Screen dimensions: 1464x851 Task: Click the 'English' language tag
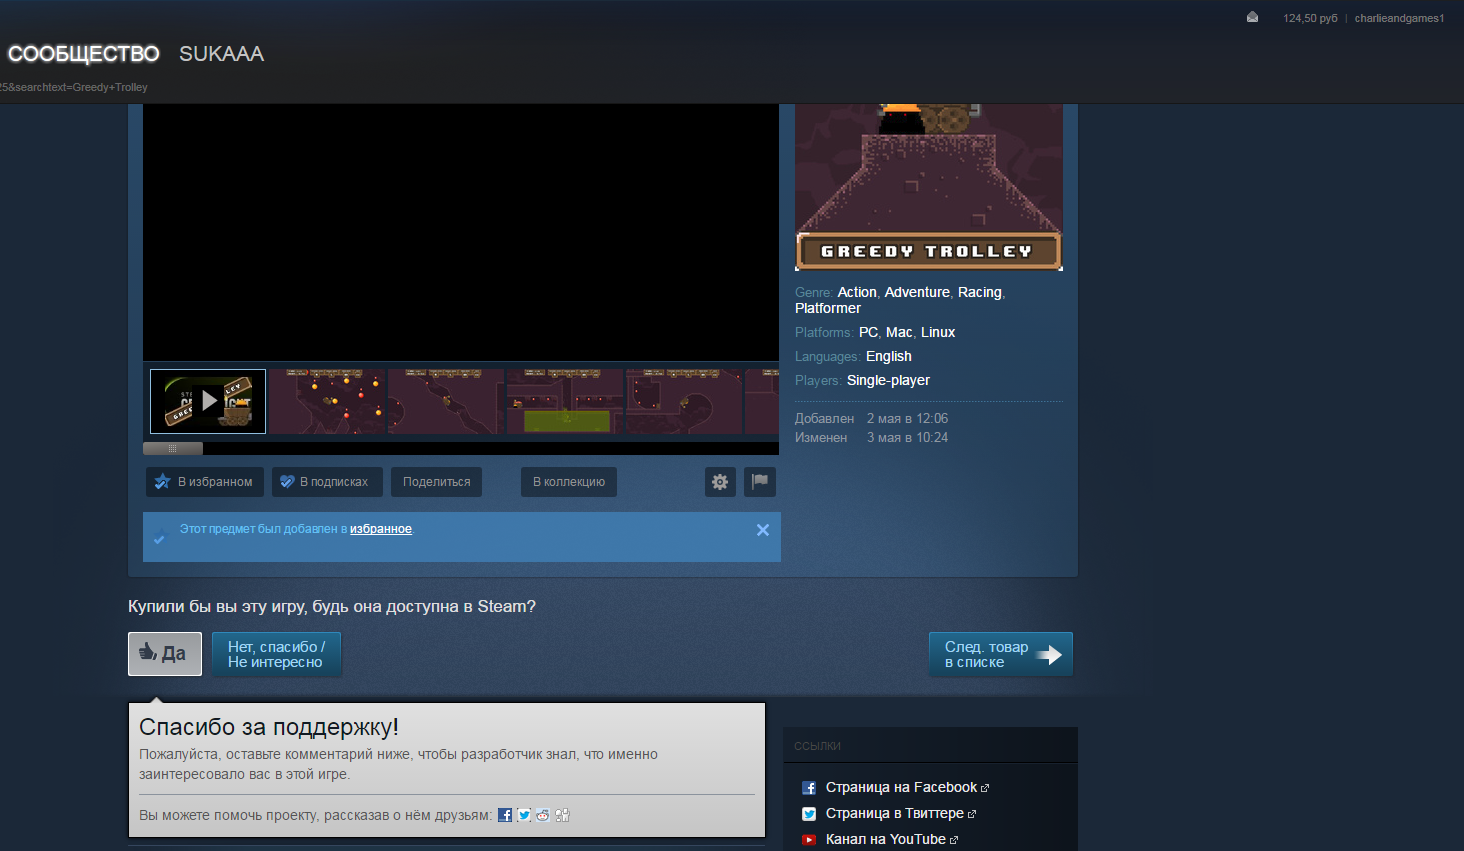[889, 356]
